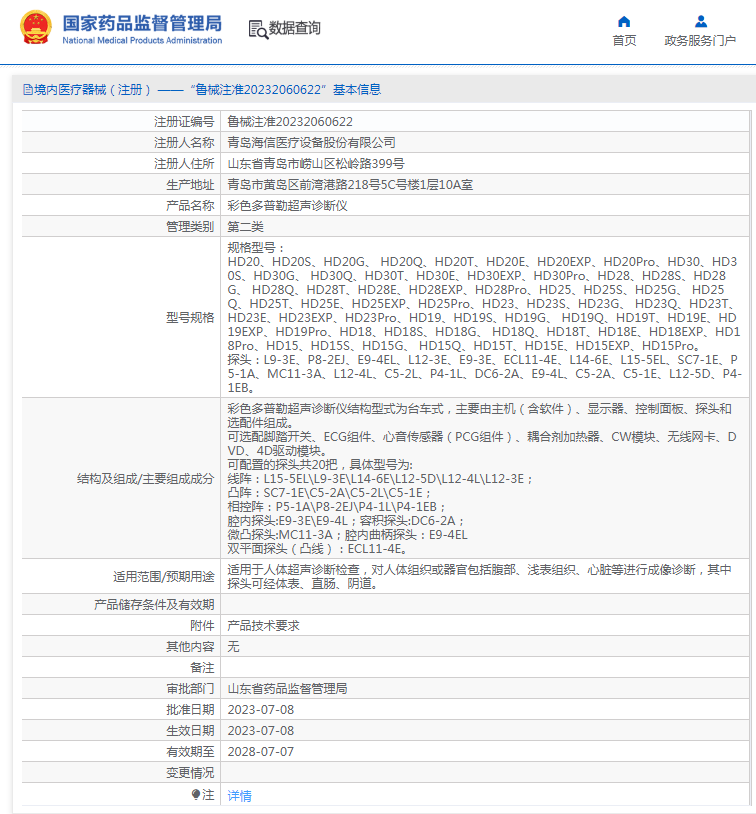Click the 注册人住所 label
Screen dimensions: 756x814
pos(184,164)
